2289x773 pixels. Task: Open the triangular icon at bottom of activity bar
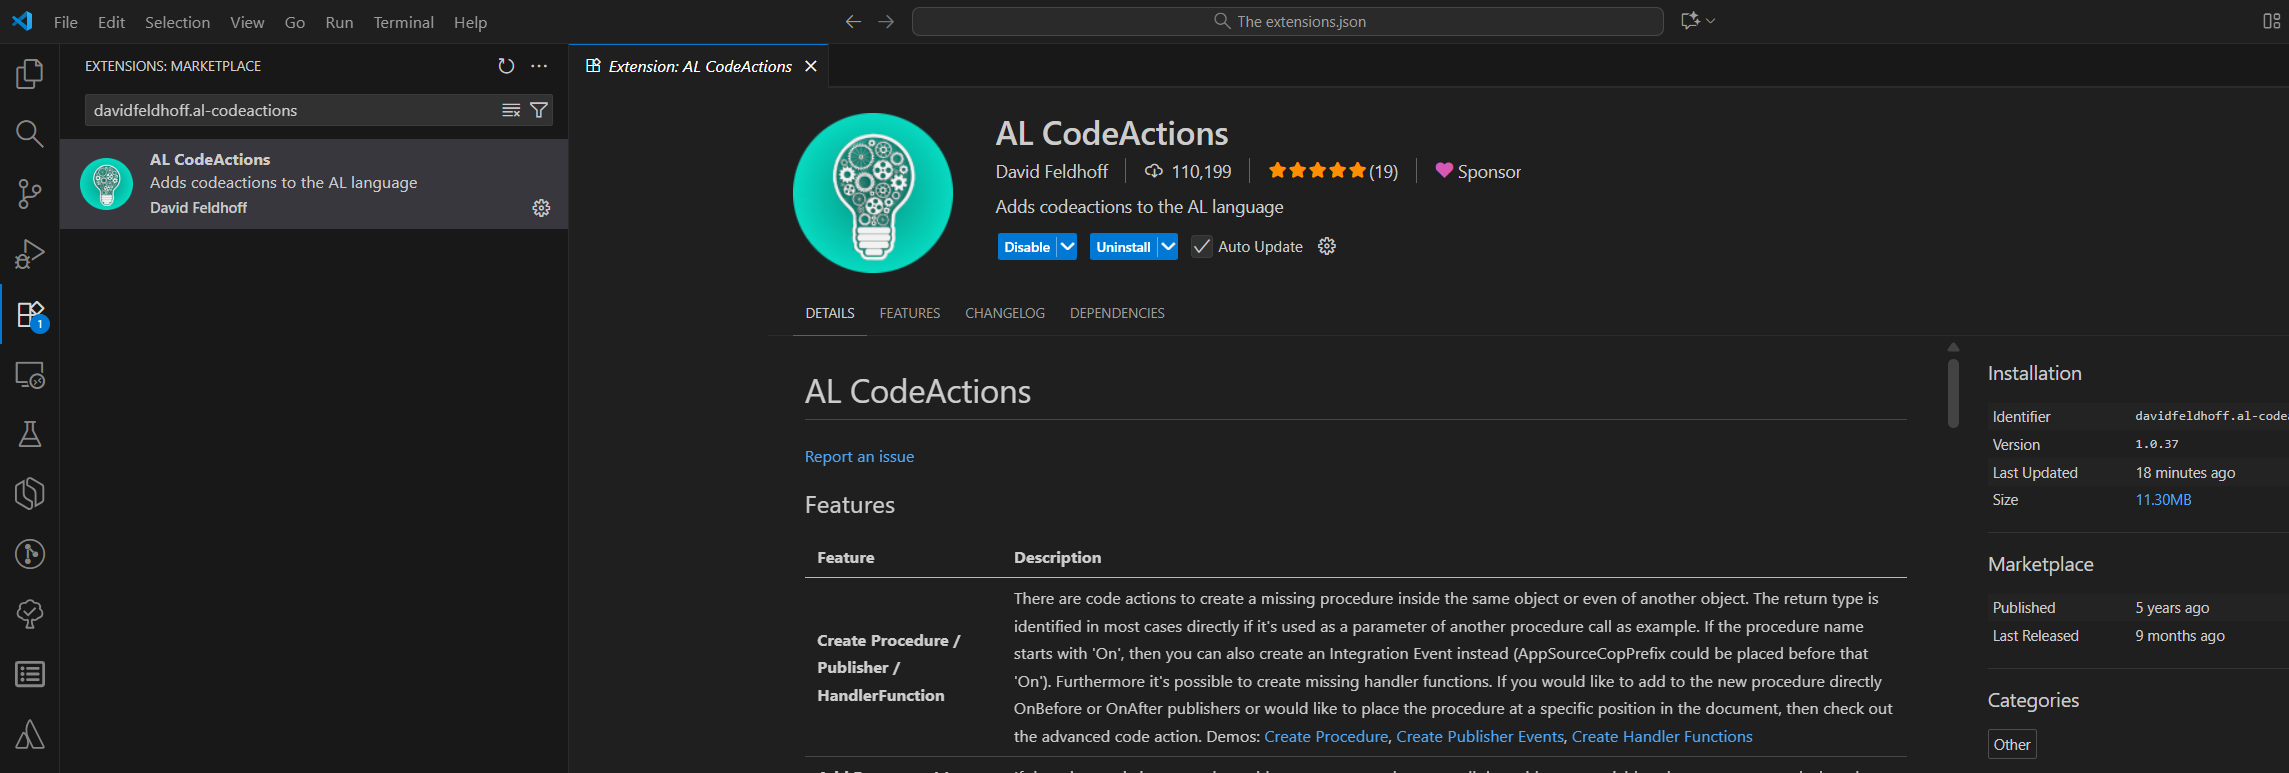pyautogui.click(x=30, y=735)
